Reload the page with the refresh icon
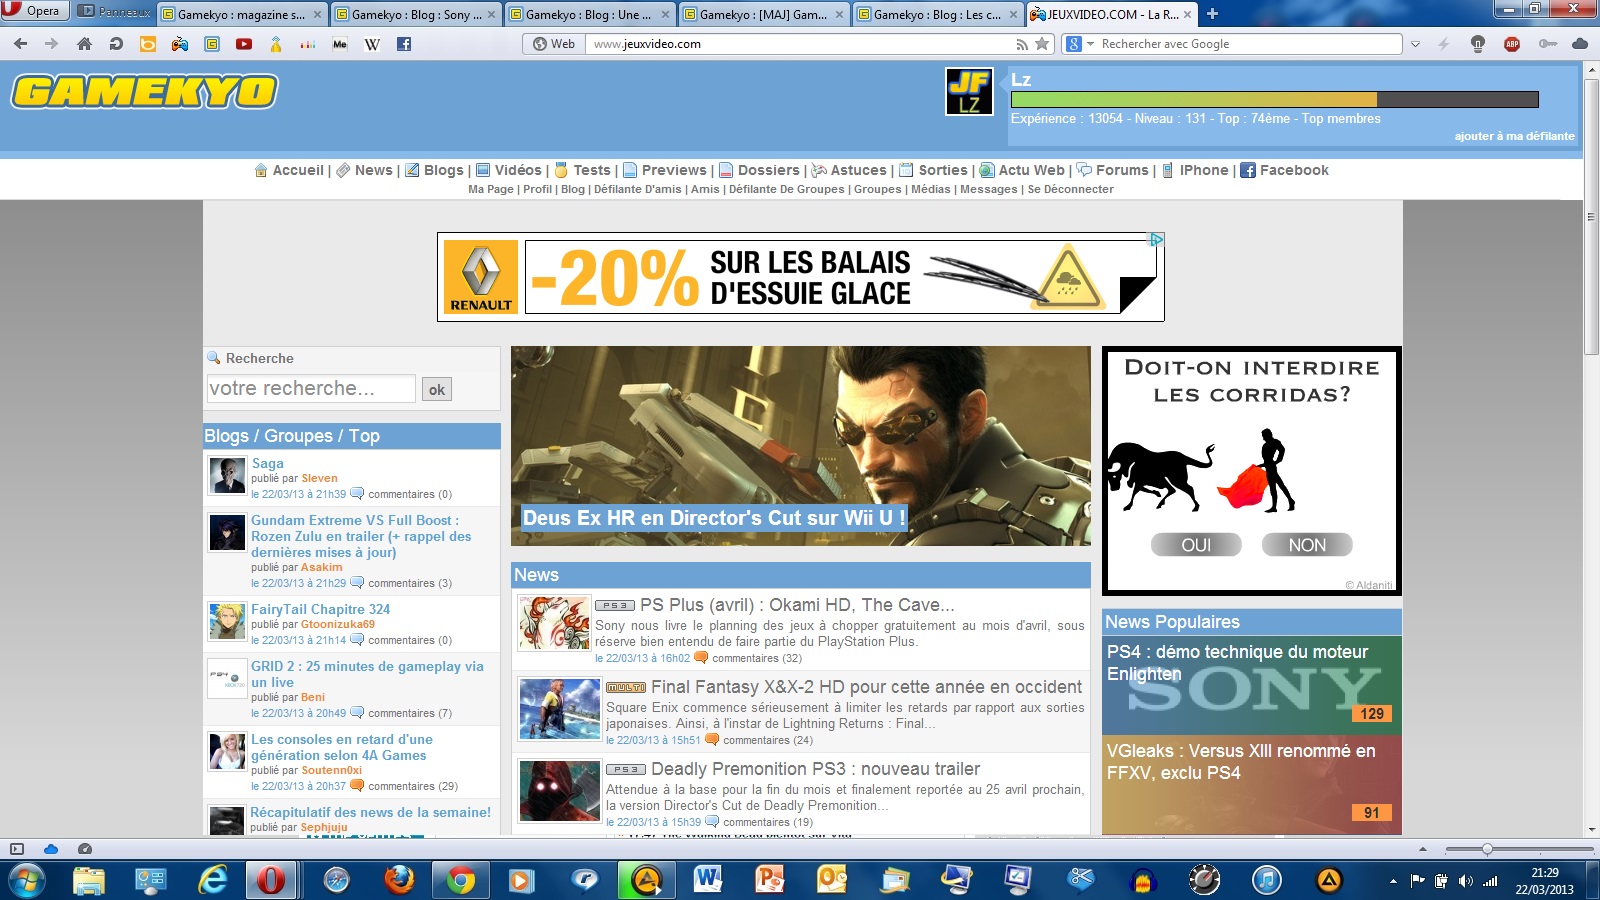The width and height of the screenshot is (1600, 900). tap(116, 44)
